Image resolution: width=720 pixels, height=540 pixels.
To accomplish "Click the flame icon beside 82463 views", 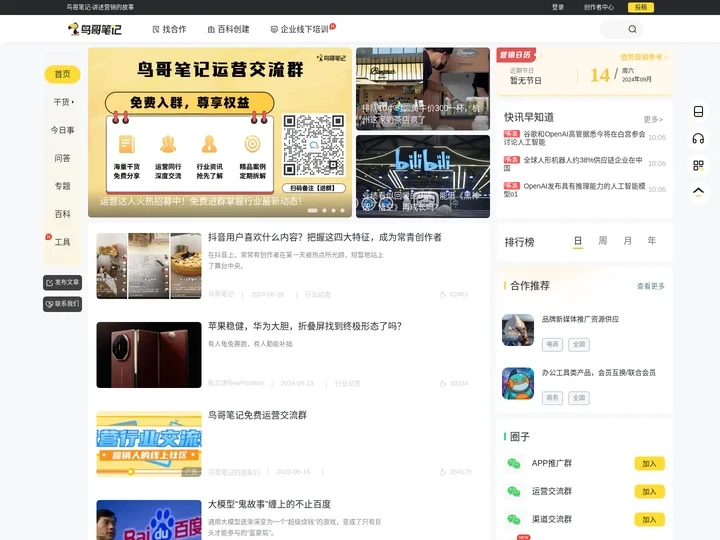I will point(443,294).
